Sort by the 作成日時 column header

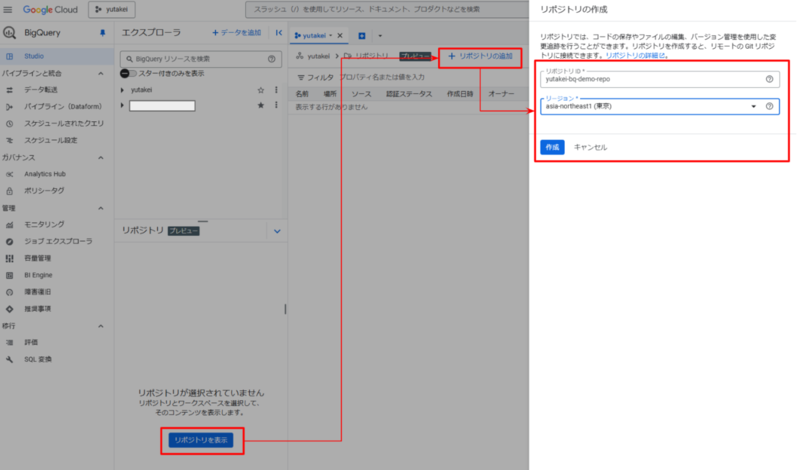460,94
